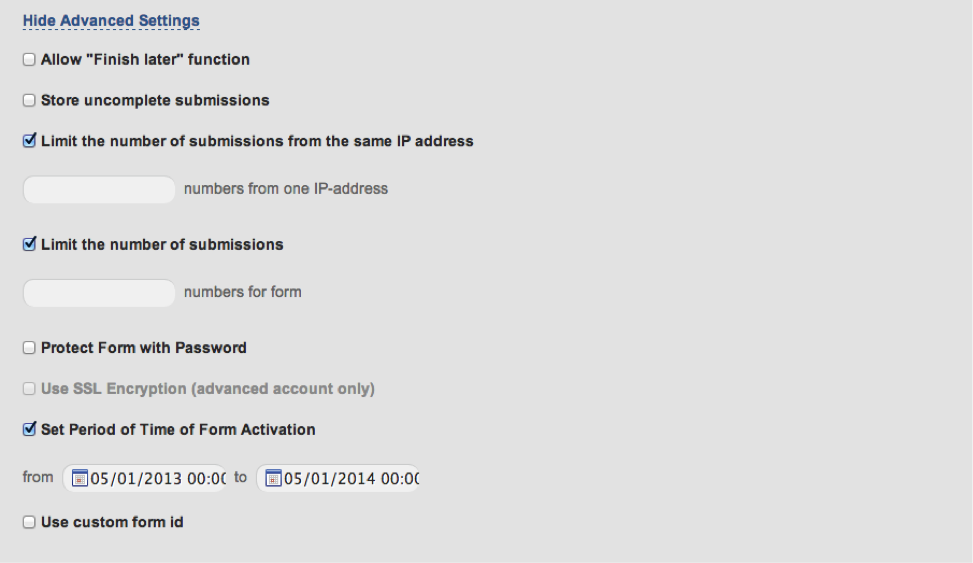Collapse settings via Hide Advanced Settings link
Screen dimensions: 973x563
click(x=111, y=20)
